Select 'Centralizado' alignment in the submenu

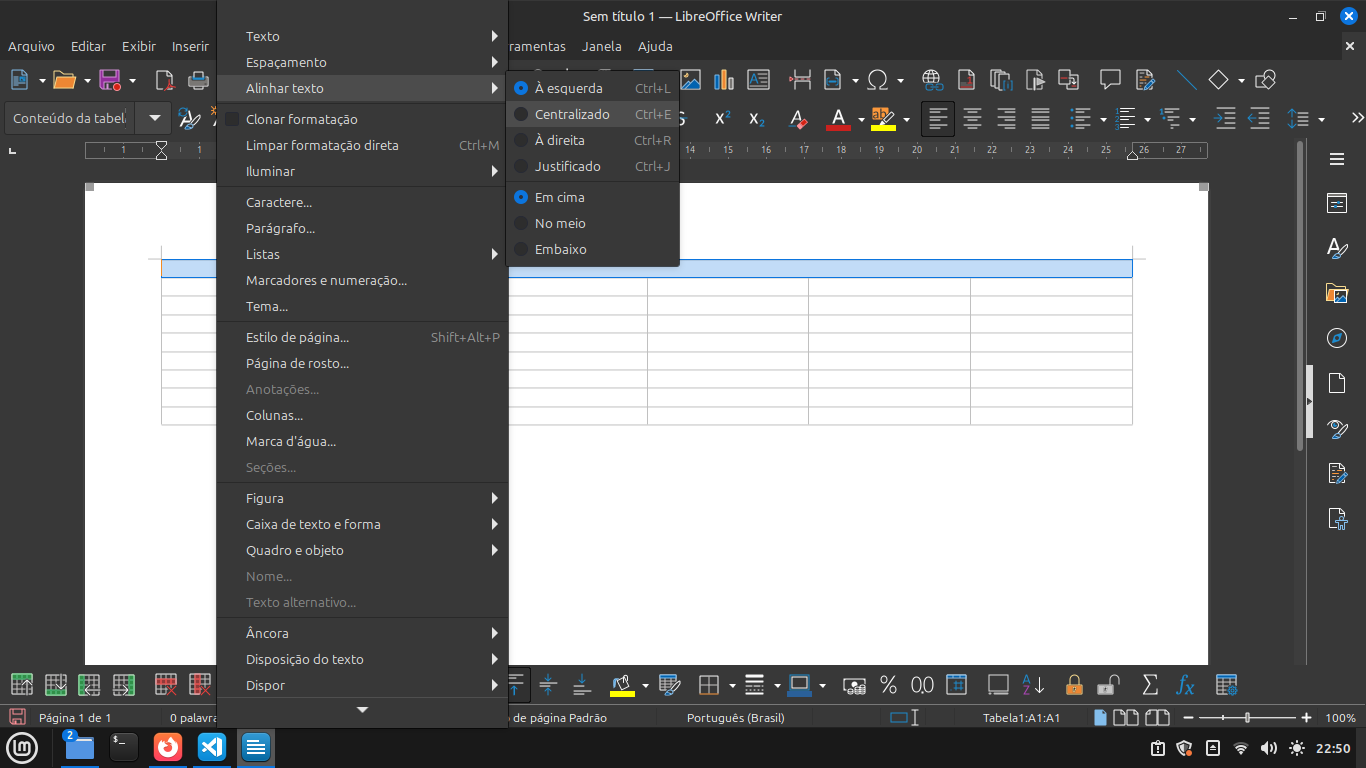coord(593,114)
